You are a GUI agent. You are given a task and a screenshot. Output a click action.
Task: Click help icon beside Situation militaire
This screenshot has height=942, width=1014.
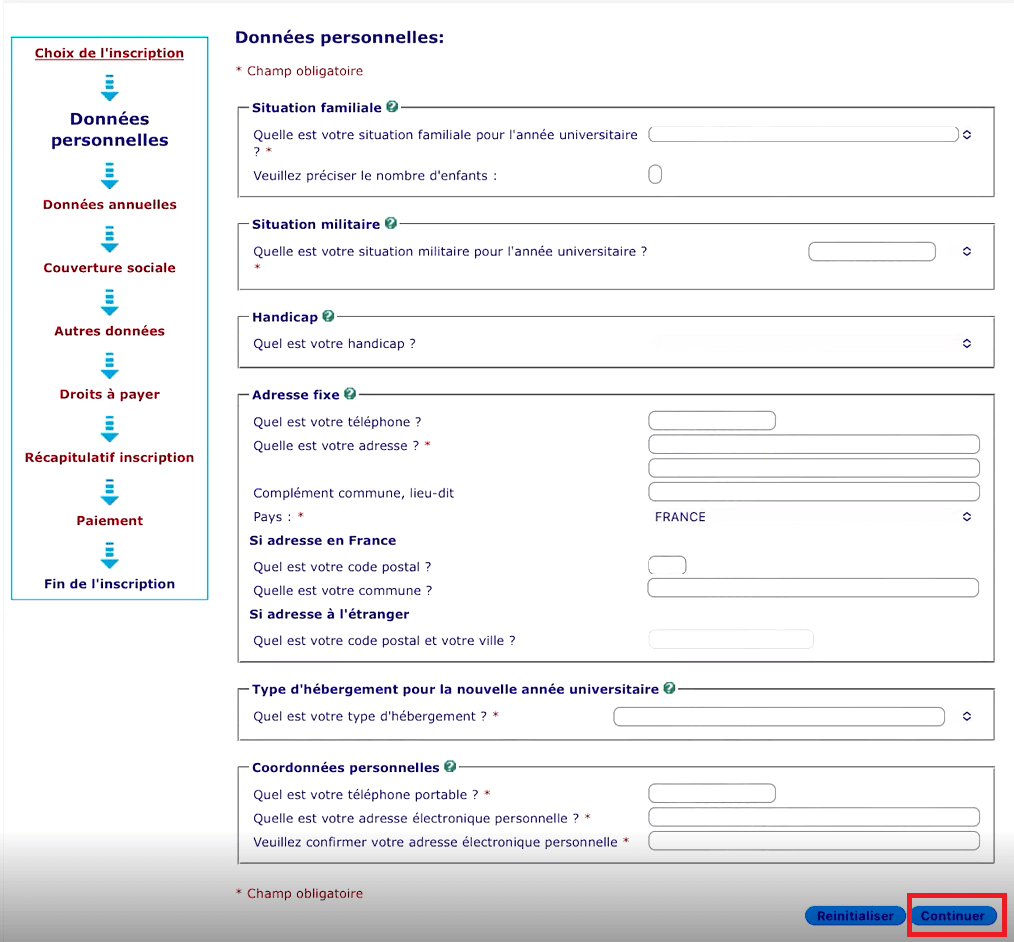[x=390, y=224]
